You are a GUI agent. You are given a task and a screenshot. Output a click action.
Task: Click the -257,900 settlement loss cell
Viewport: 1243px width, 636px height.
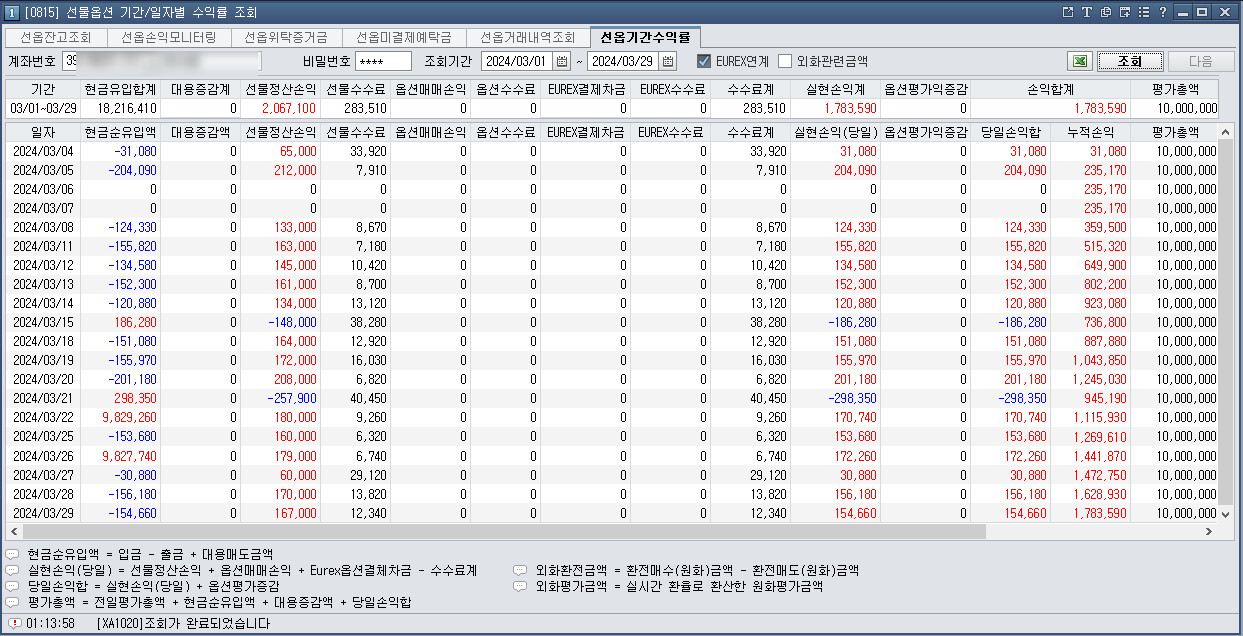[280, 398]
